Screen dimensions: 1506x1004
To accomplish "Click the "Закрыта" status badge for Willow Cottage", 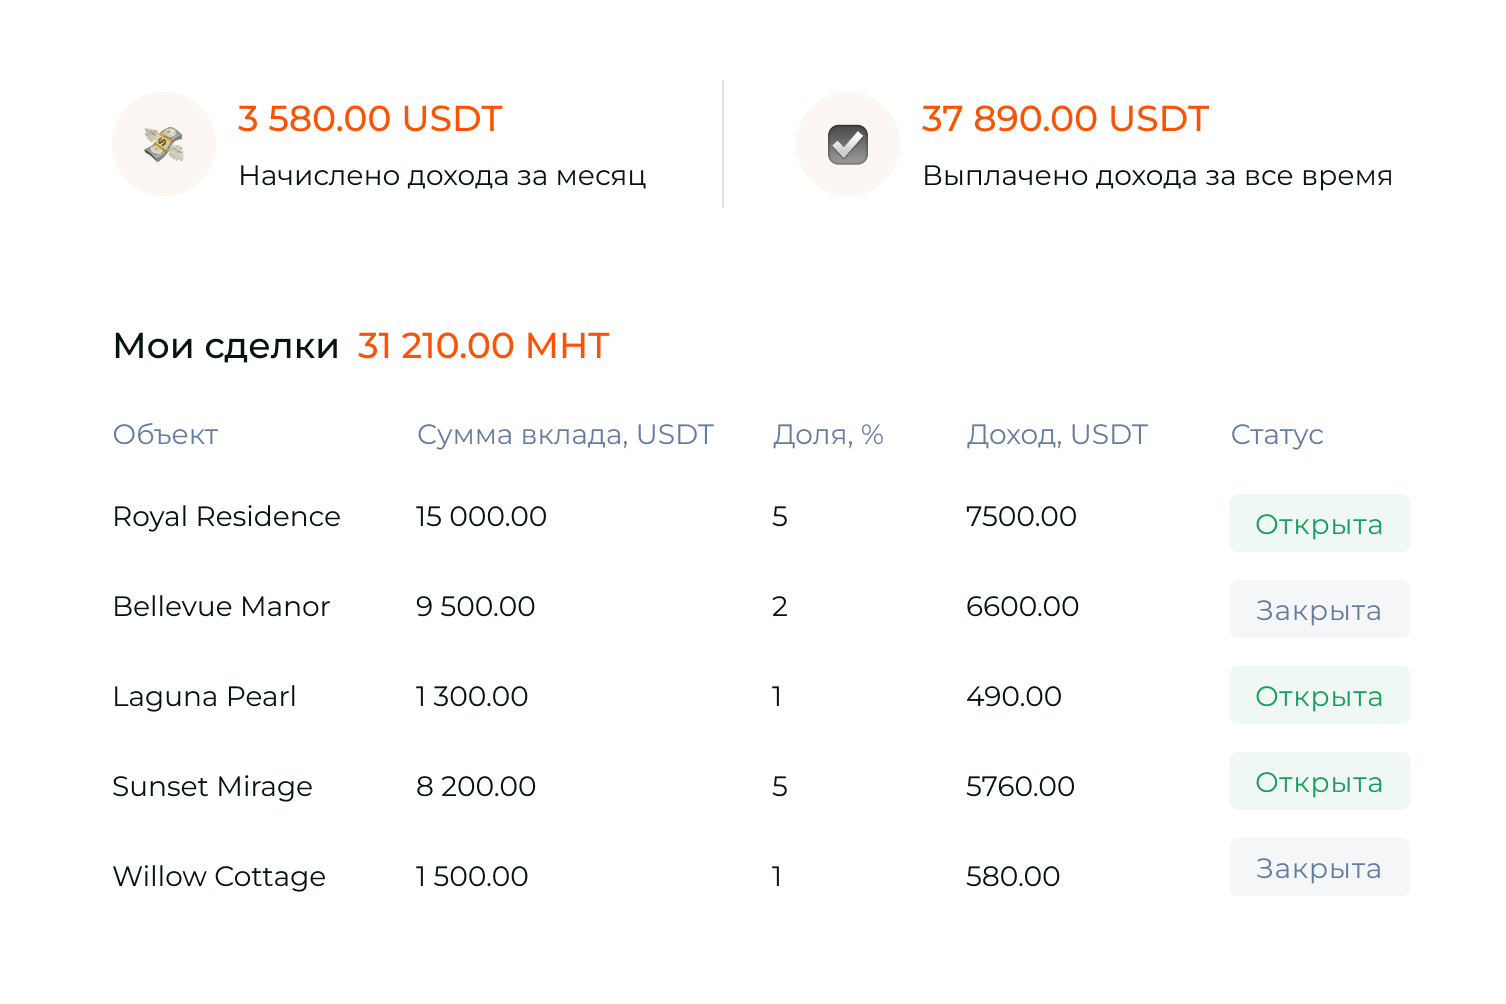I will coord(1318,867).
